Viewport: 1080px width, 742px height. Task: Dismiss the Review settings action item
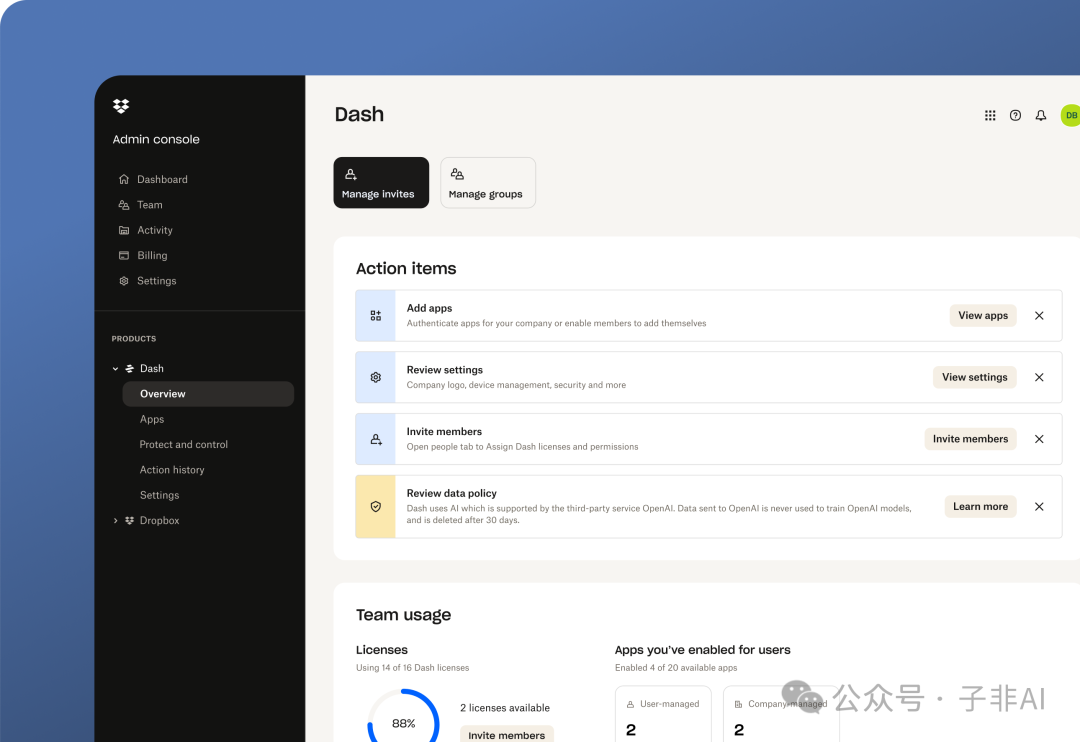(1039, 378)
